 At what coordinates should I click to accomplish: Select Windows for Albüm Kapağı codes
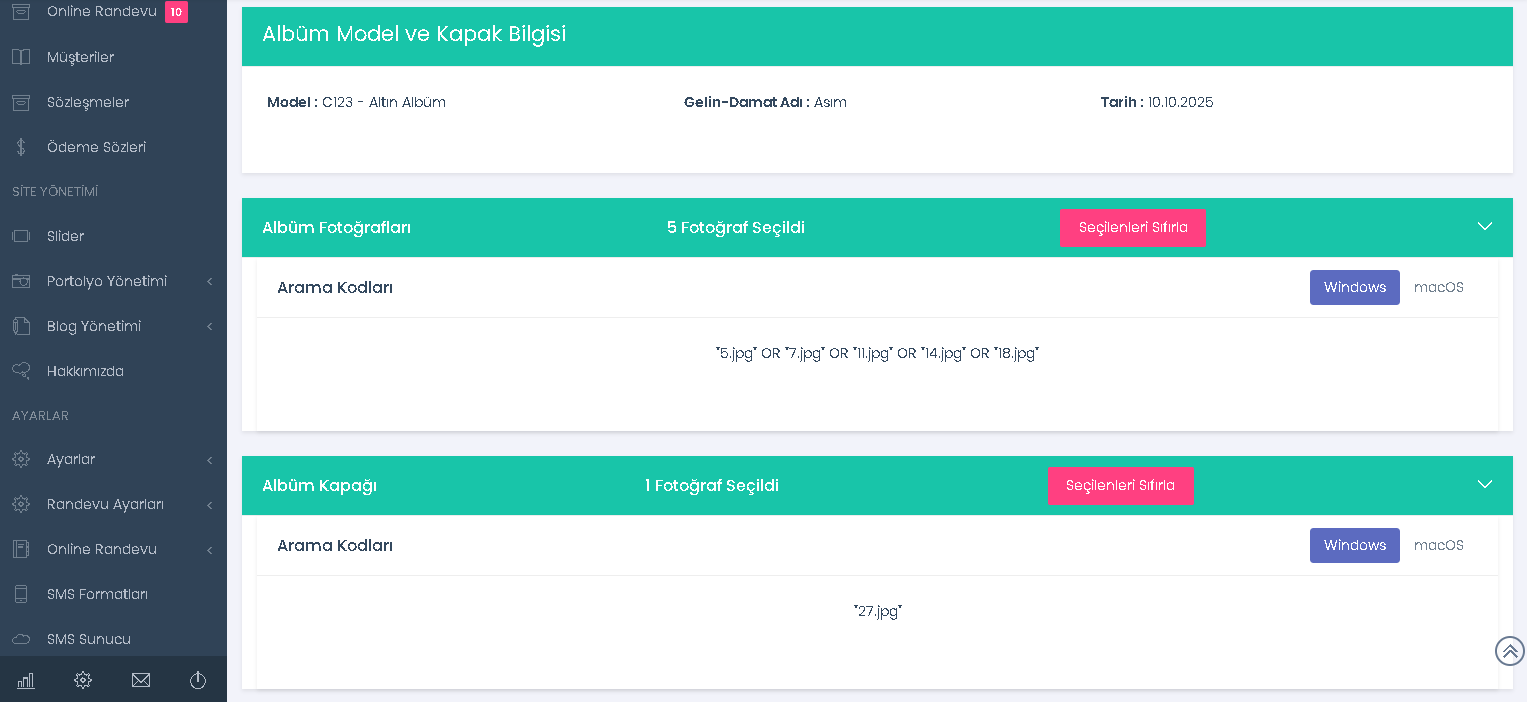click(x=1354, y=545)
